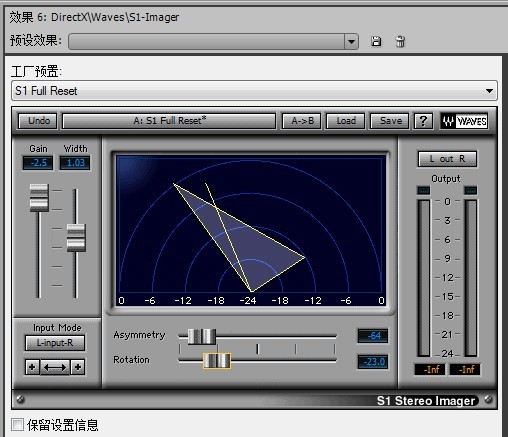Screen dimensions: 508x437
Task: Click the Rotation value field -23.0
Action: pyautogui.click(x=373, y=362)
